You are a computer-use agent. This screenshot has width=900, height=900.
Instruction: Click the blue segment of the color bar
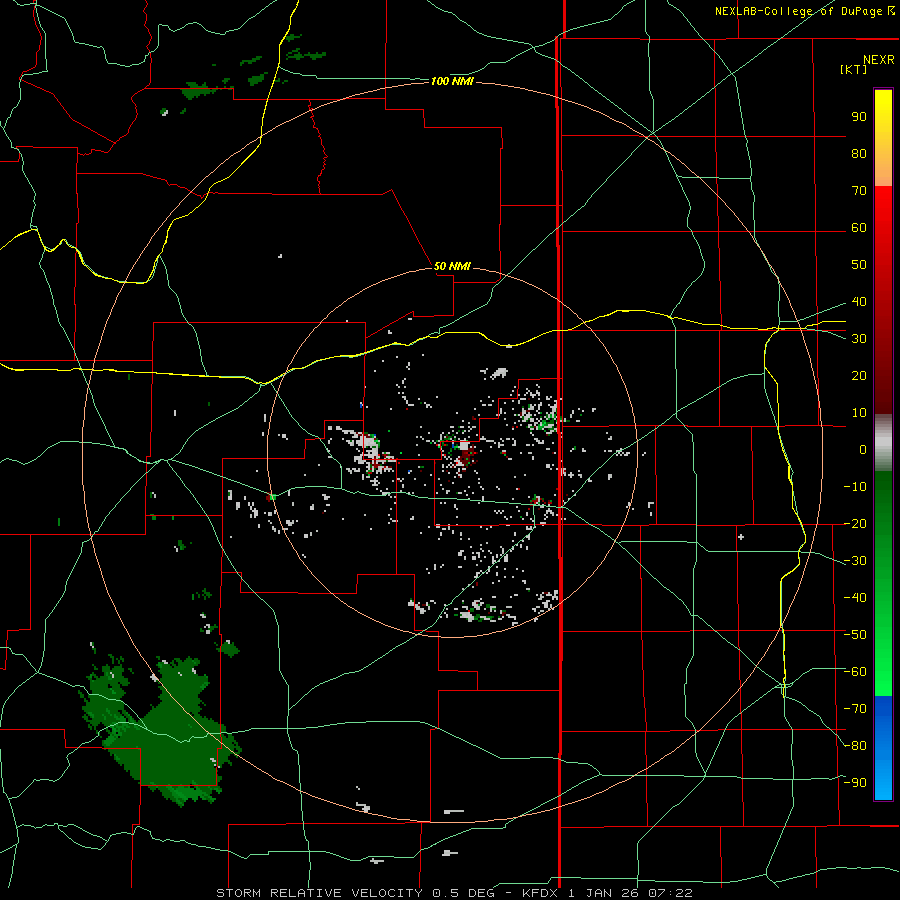(x=883, y=748)
